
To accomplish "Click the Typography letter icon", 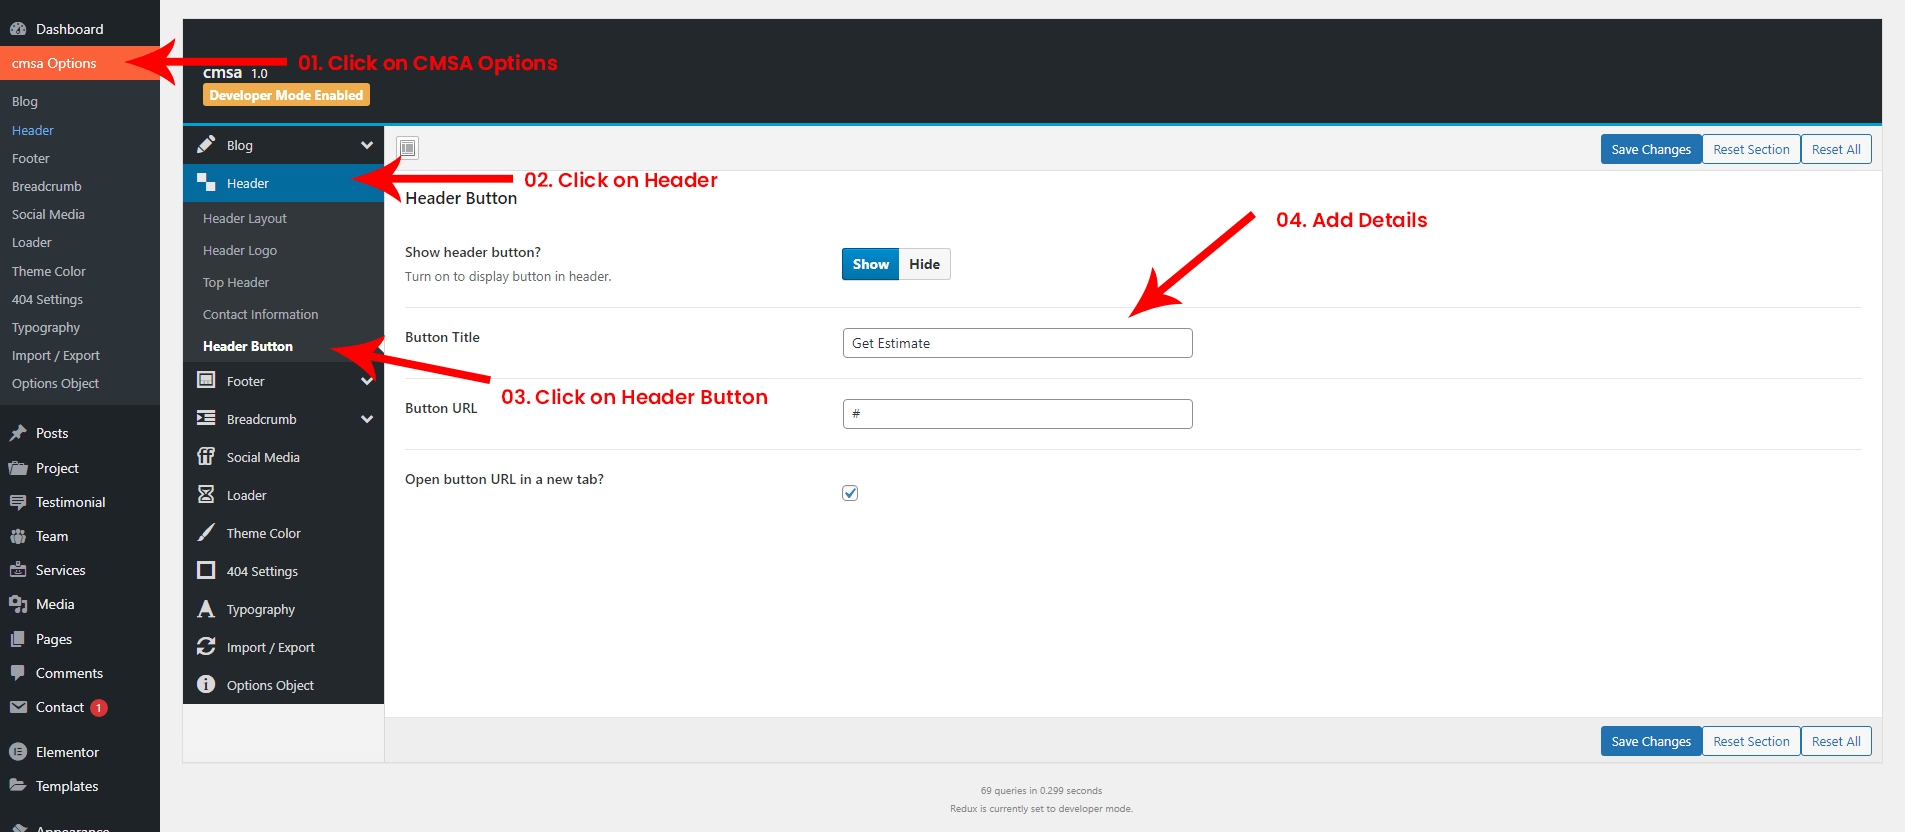I will coord(206,609).
